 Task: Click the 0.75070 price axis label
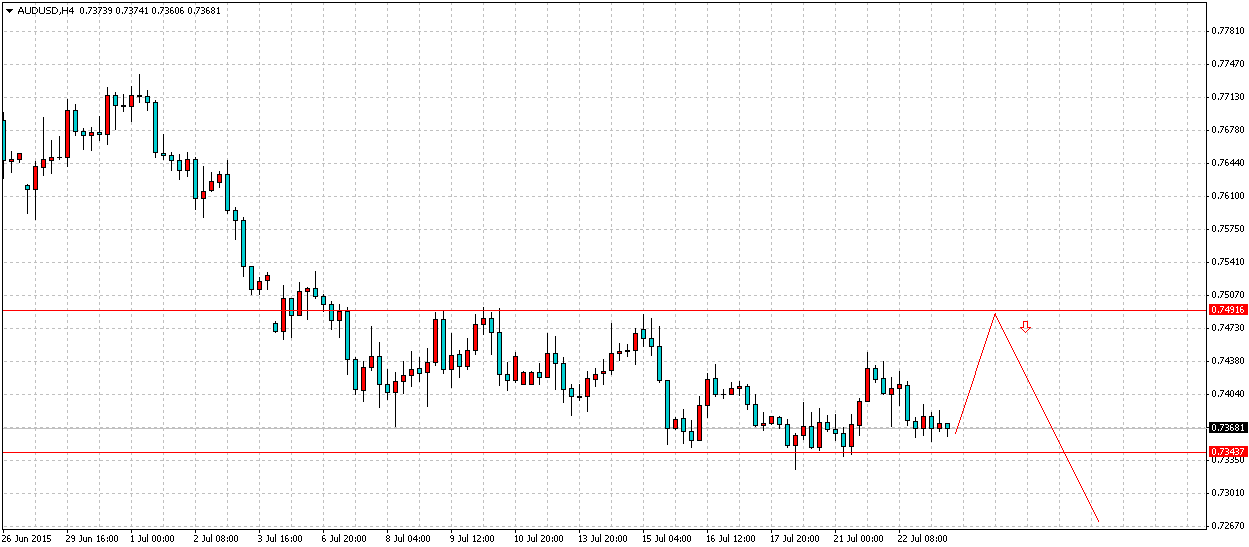1226,295
